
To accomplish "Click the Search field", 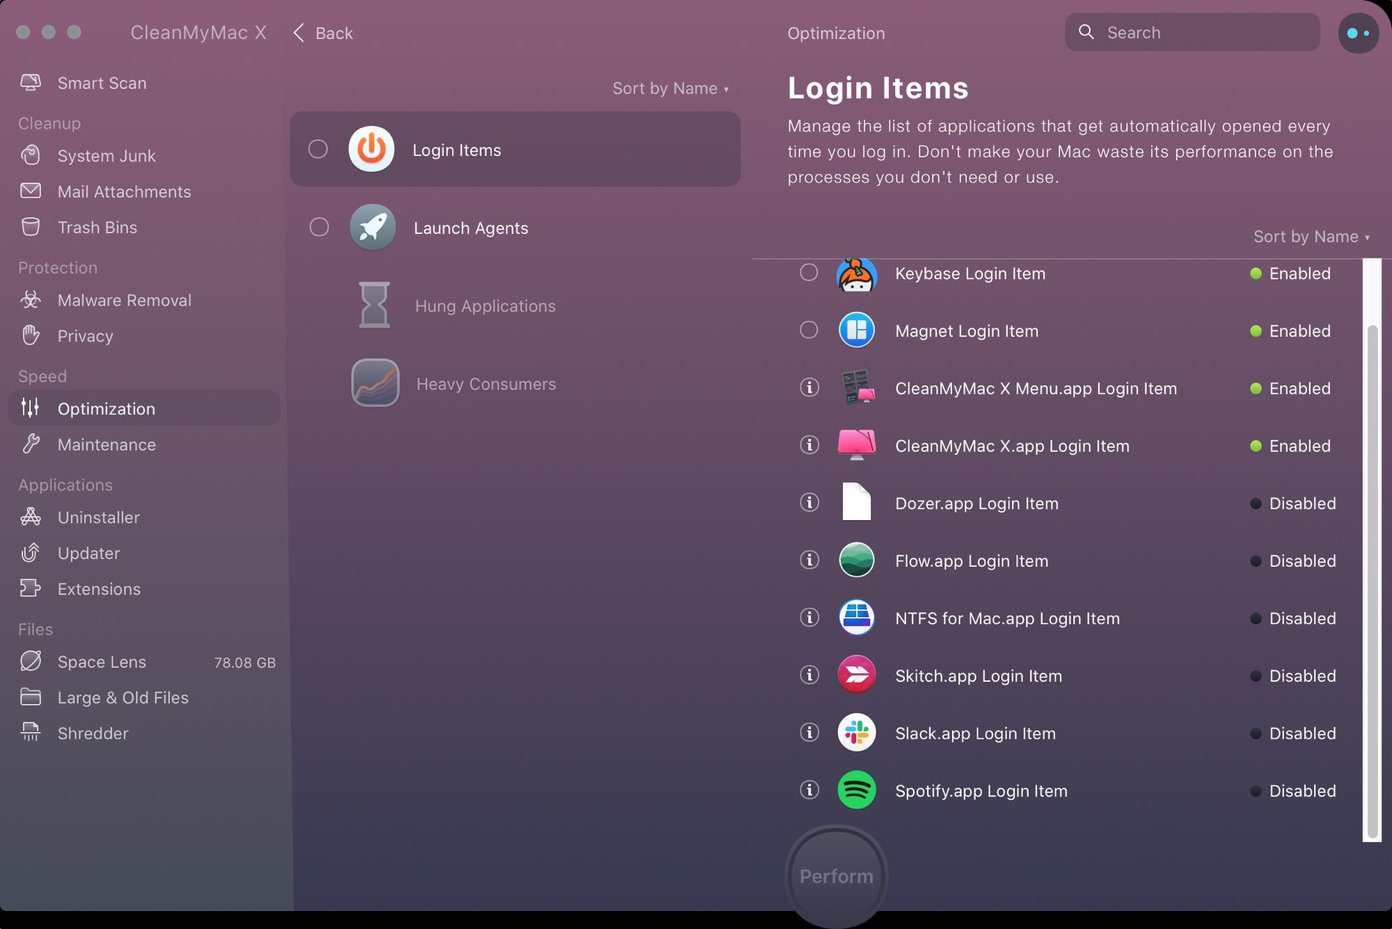I will (1192, 32).
